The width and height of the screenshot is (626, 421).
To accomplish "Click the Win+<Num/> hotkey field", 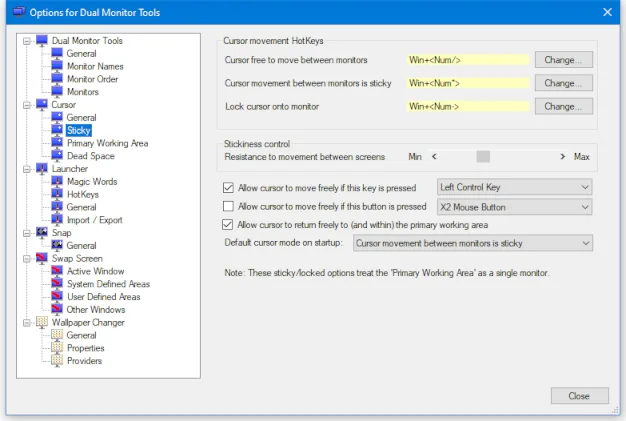I will (468, 60).
